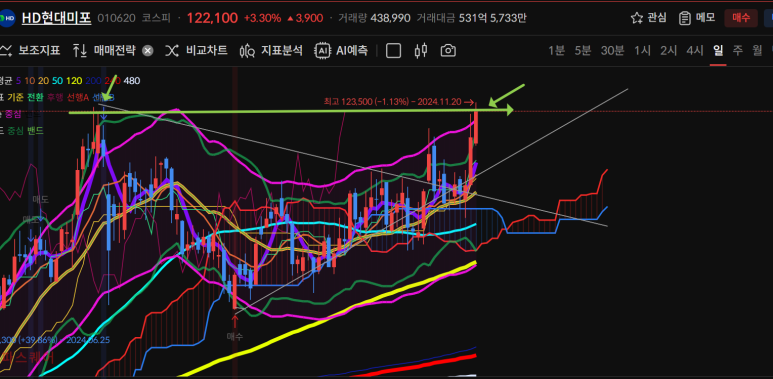Screen dimensions: 773x379
Task: Click the 거래량 438,990 volume value
Action: tap(374, 19)
